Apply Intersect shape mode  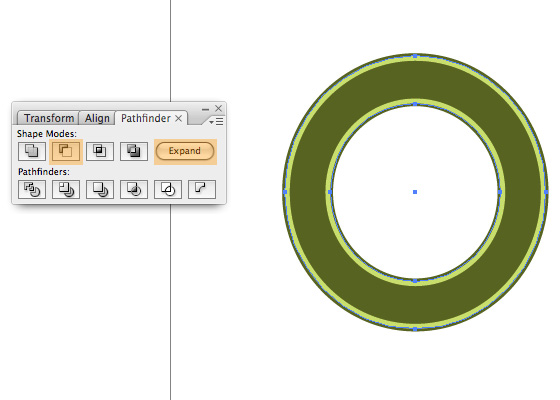click(x=100, y=151)
